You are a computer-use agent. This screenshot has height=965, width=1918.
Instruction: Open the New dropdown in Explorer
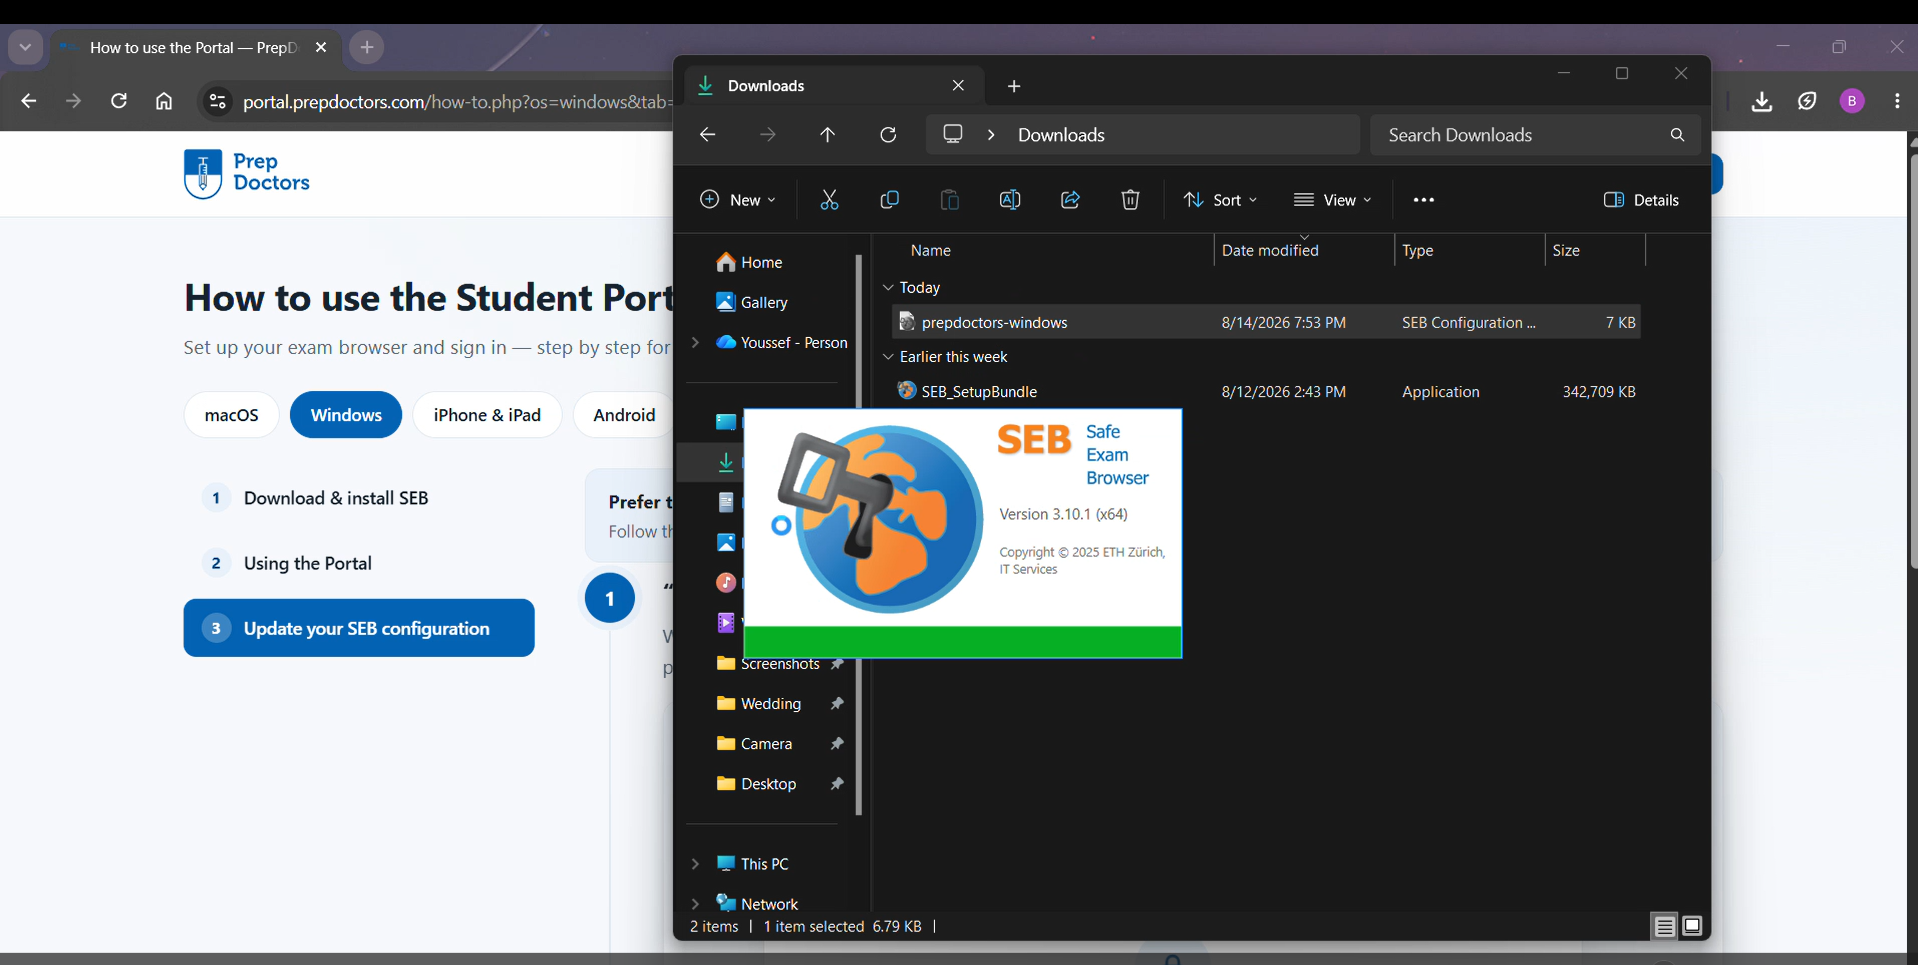click(x=738, y=200)
